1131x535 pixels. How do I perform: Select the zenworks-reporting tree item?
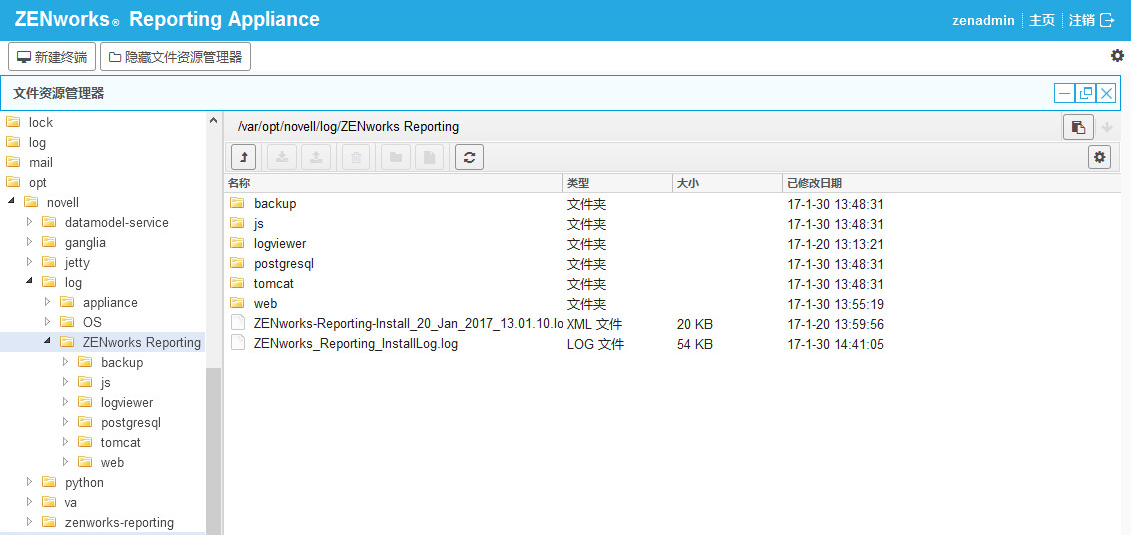click(x=119, y=522)
